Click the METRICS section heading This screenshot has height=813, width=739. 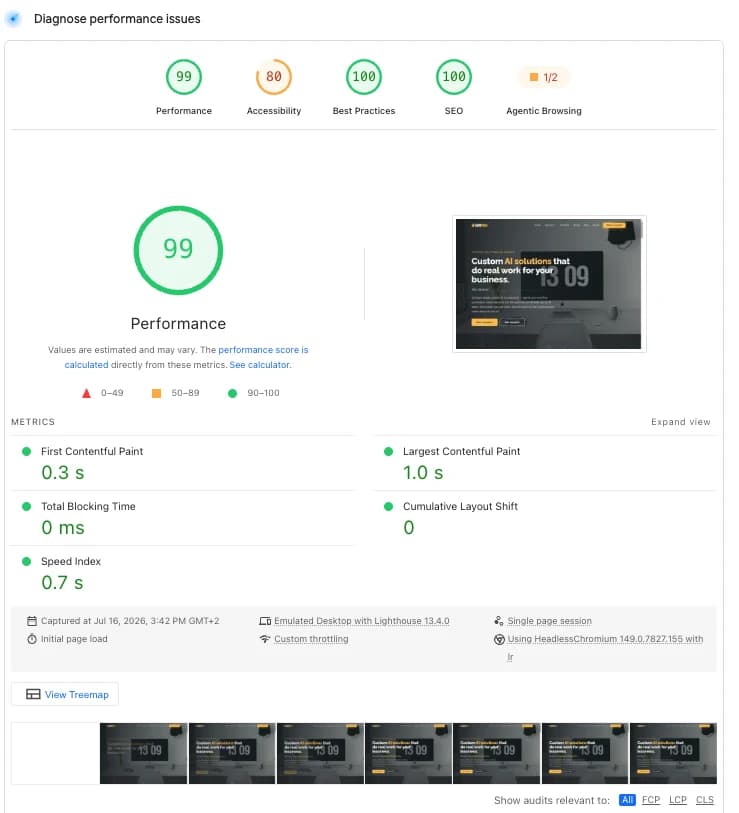pyautogui.click(x=33, y=422)
